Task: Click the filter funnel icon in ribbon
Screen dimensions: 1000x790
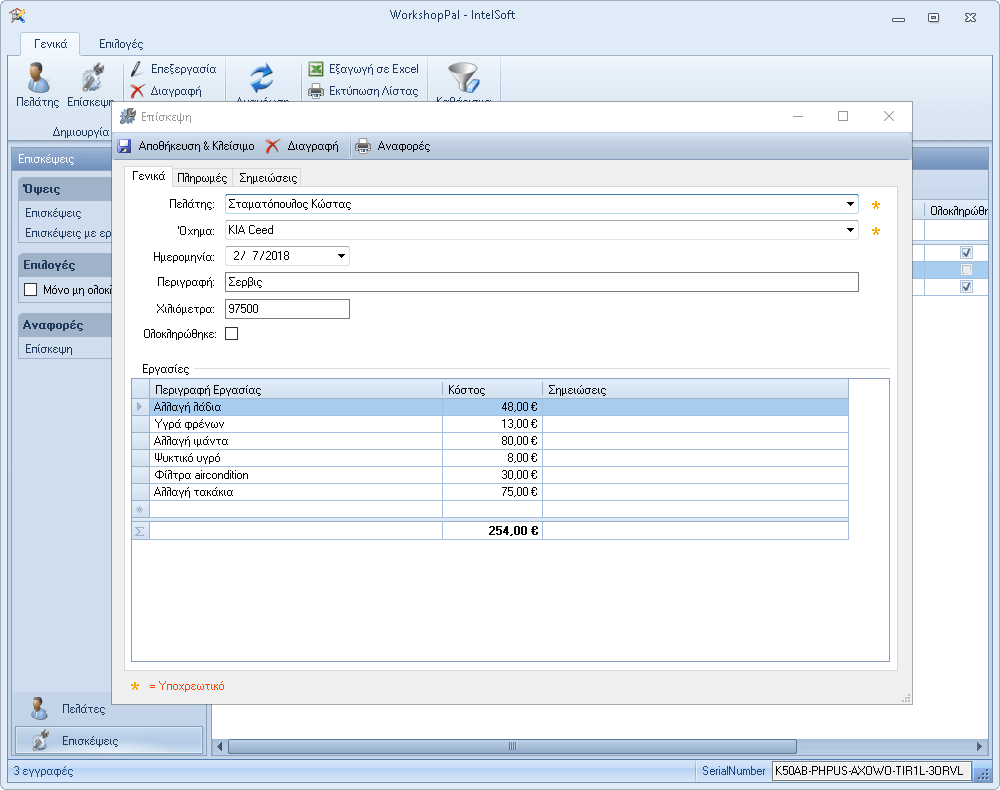Action: point(463,78)
